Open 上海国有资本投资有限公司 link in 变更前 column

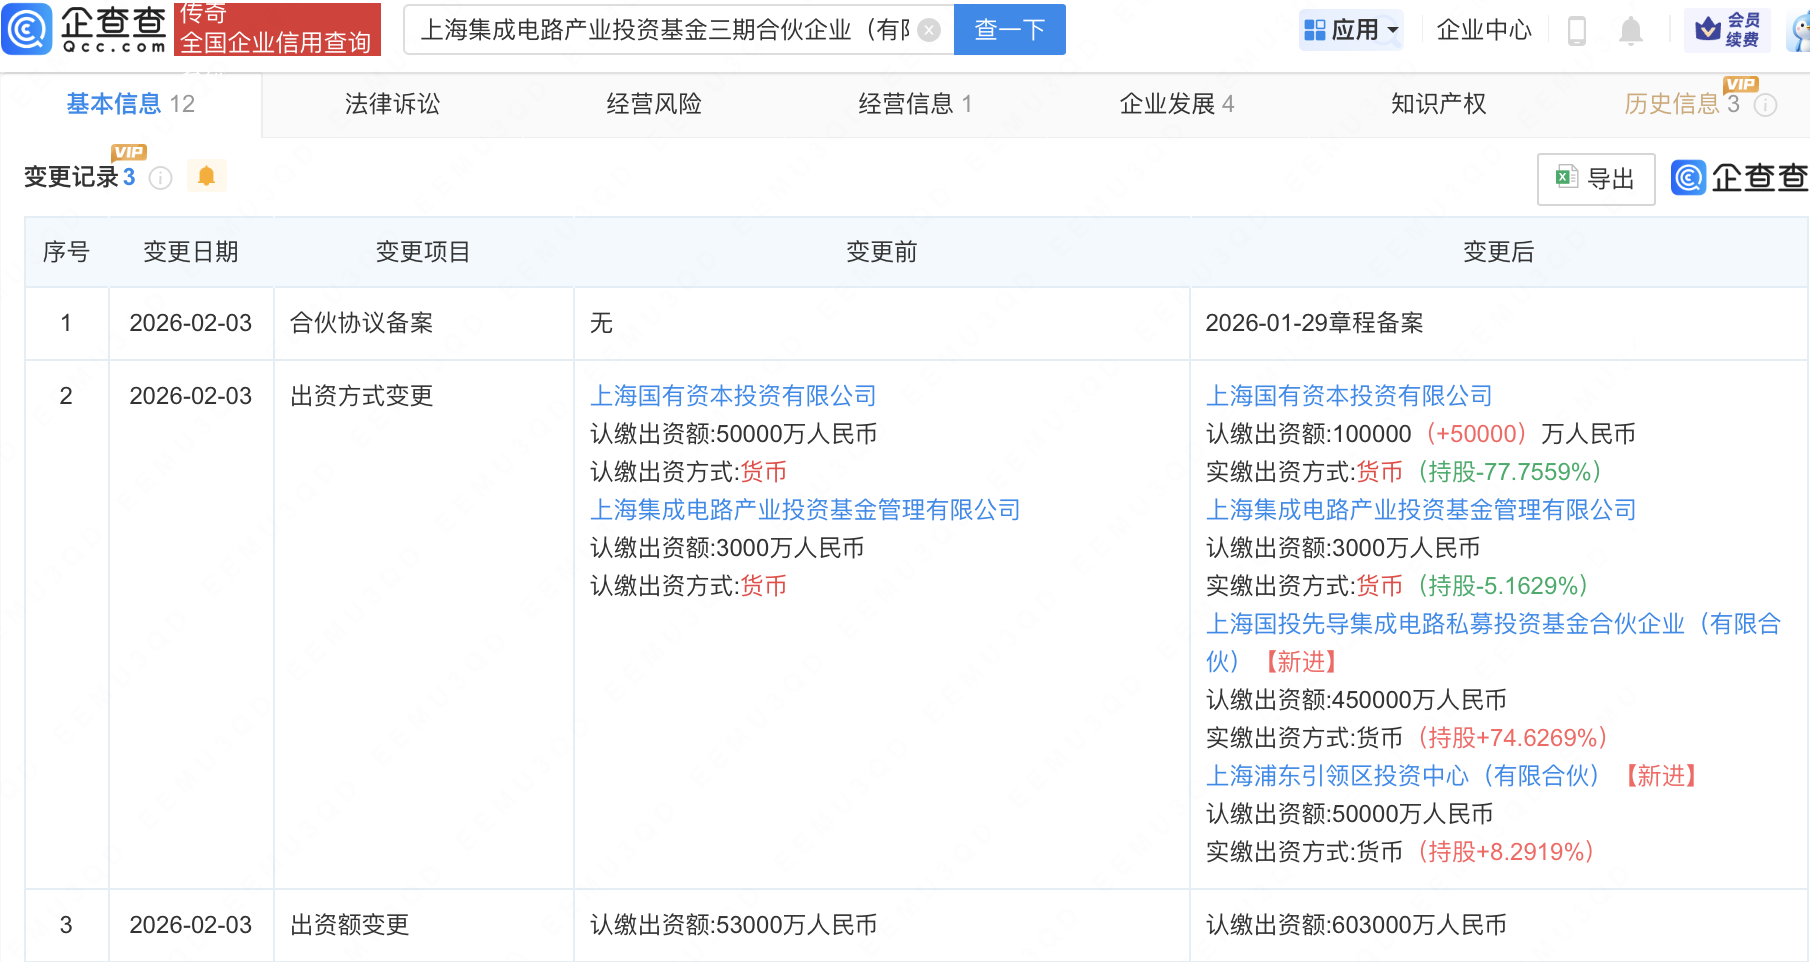[733, 396]
